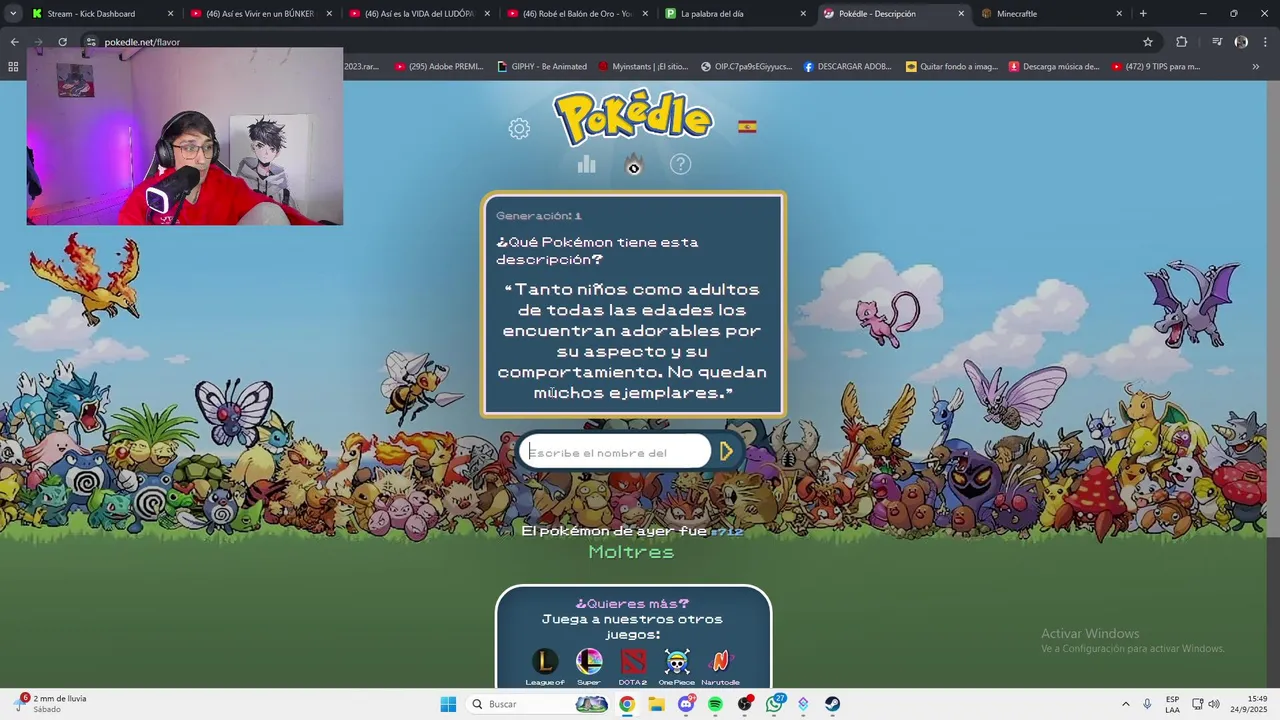Expand the tab search dropdown

(x=13, y=14)
